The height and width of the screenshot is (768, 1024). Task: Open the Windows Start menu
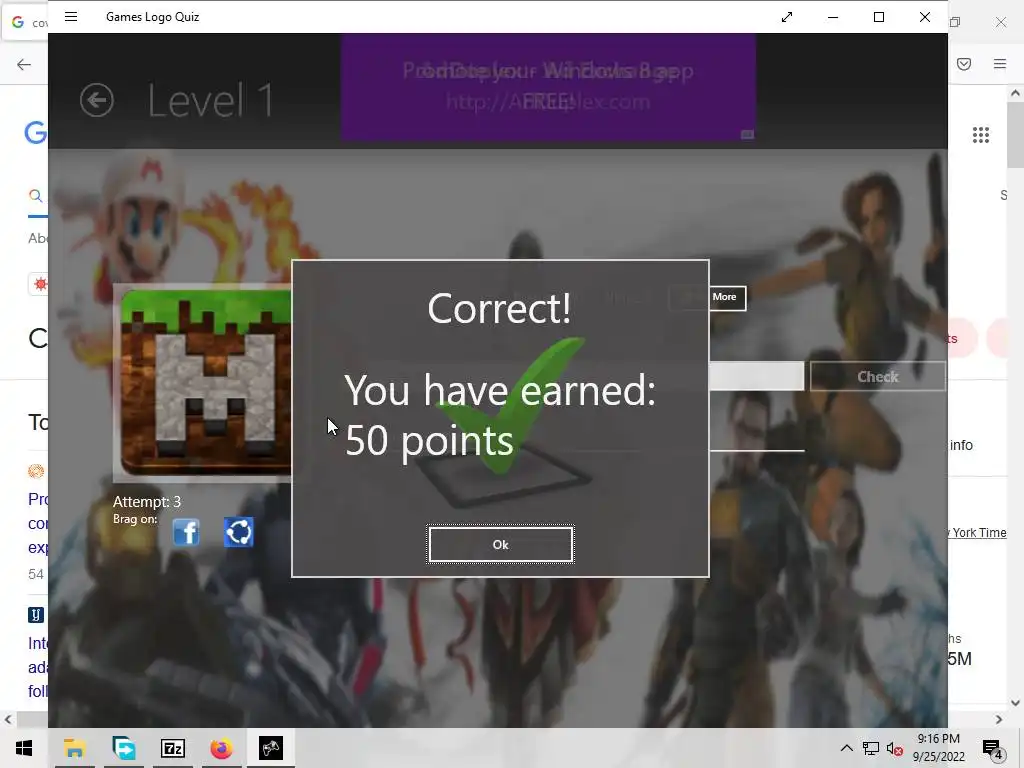coord(24,748)
